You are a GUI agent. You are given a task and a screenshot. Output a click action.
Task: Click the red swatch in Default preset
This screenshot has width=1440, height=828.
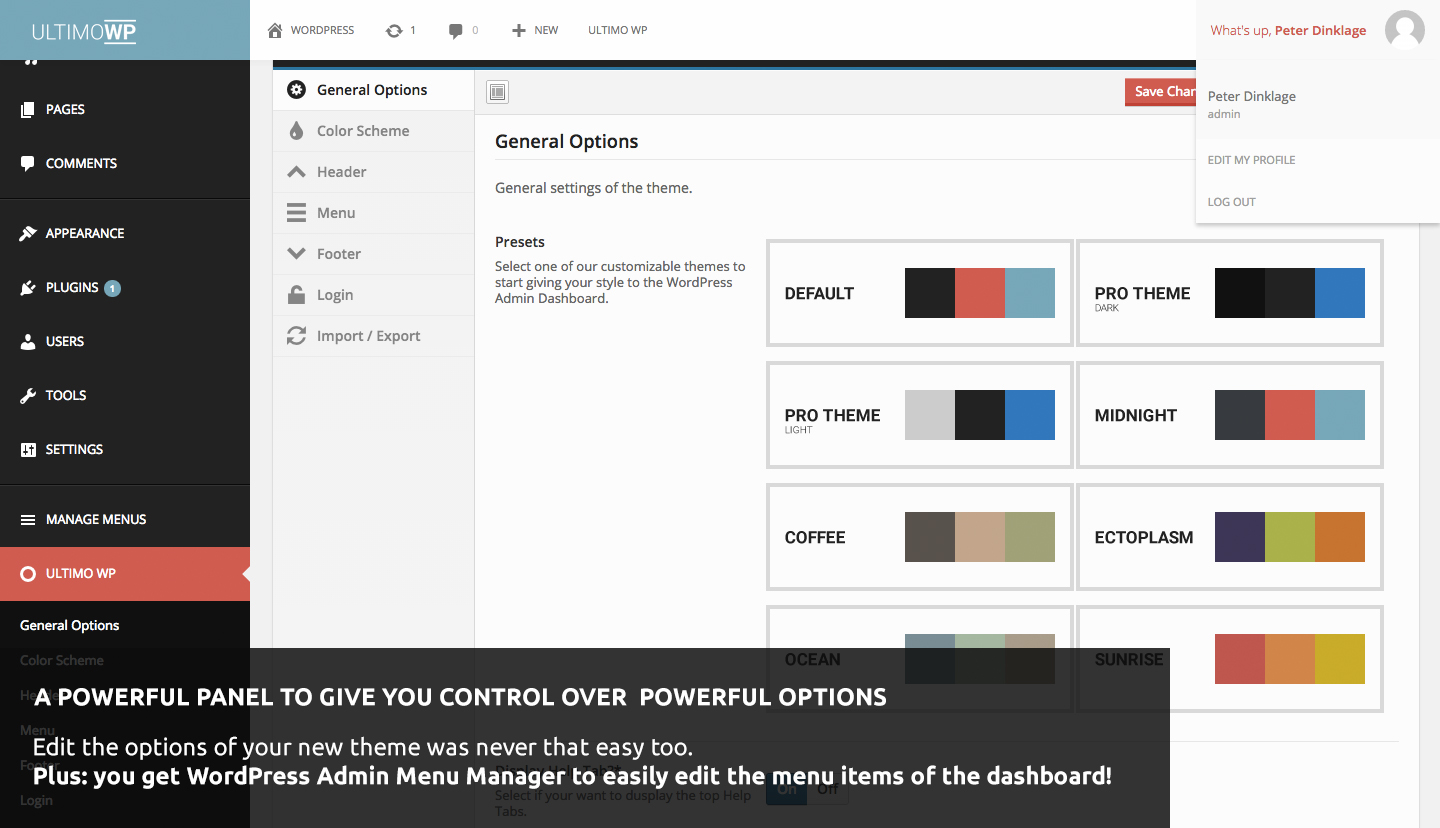980,293
